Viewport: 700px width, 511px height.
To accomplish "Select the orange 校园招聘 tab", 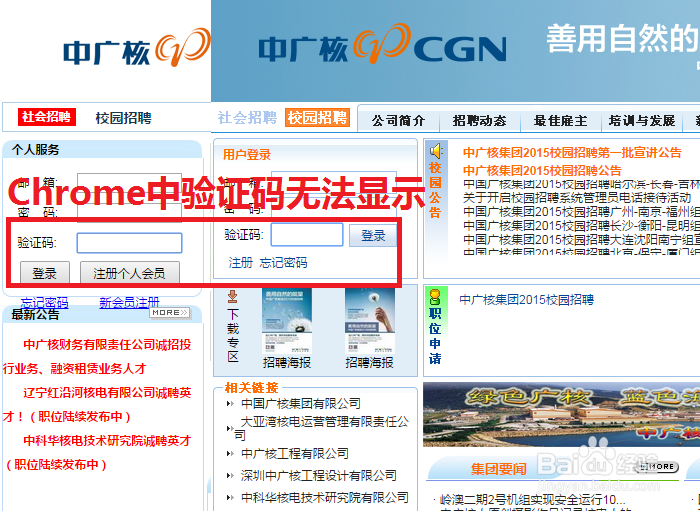I will pos(317,118).
